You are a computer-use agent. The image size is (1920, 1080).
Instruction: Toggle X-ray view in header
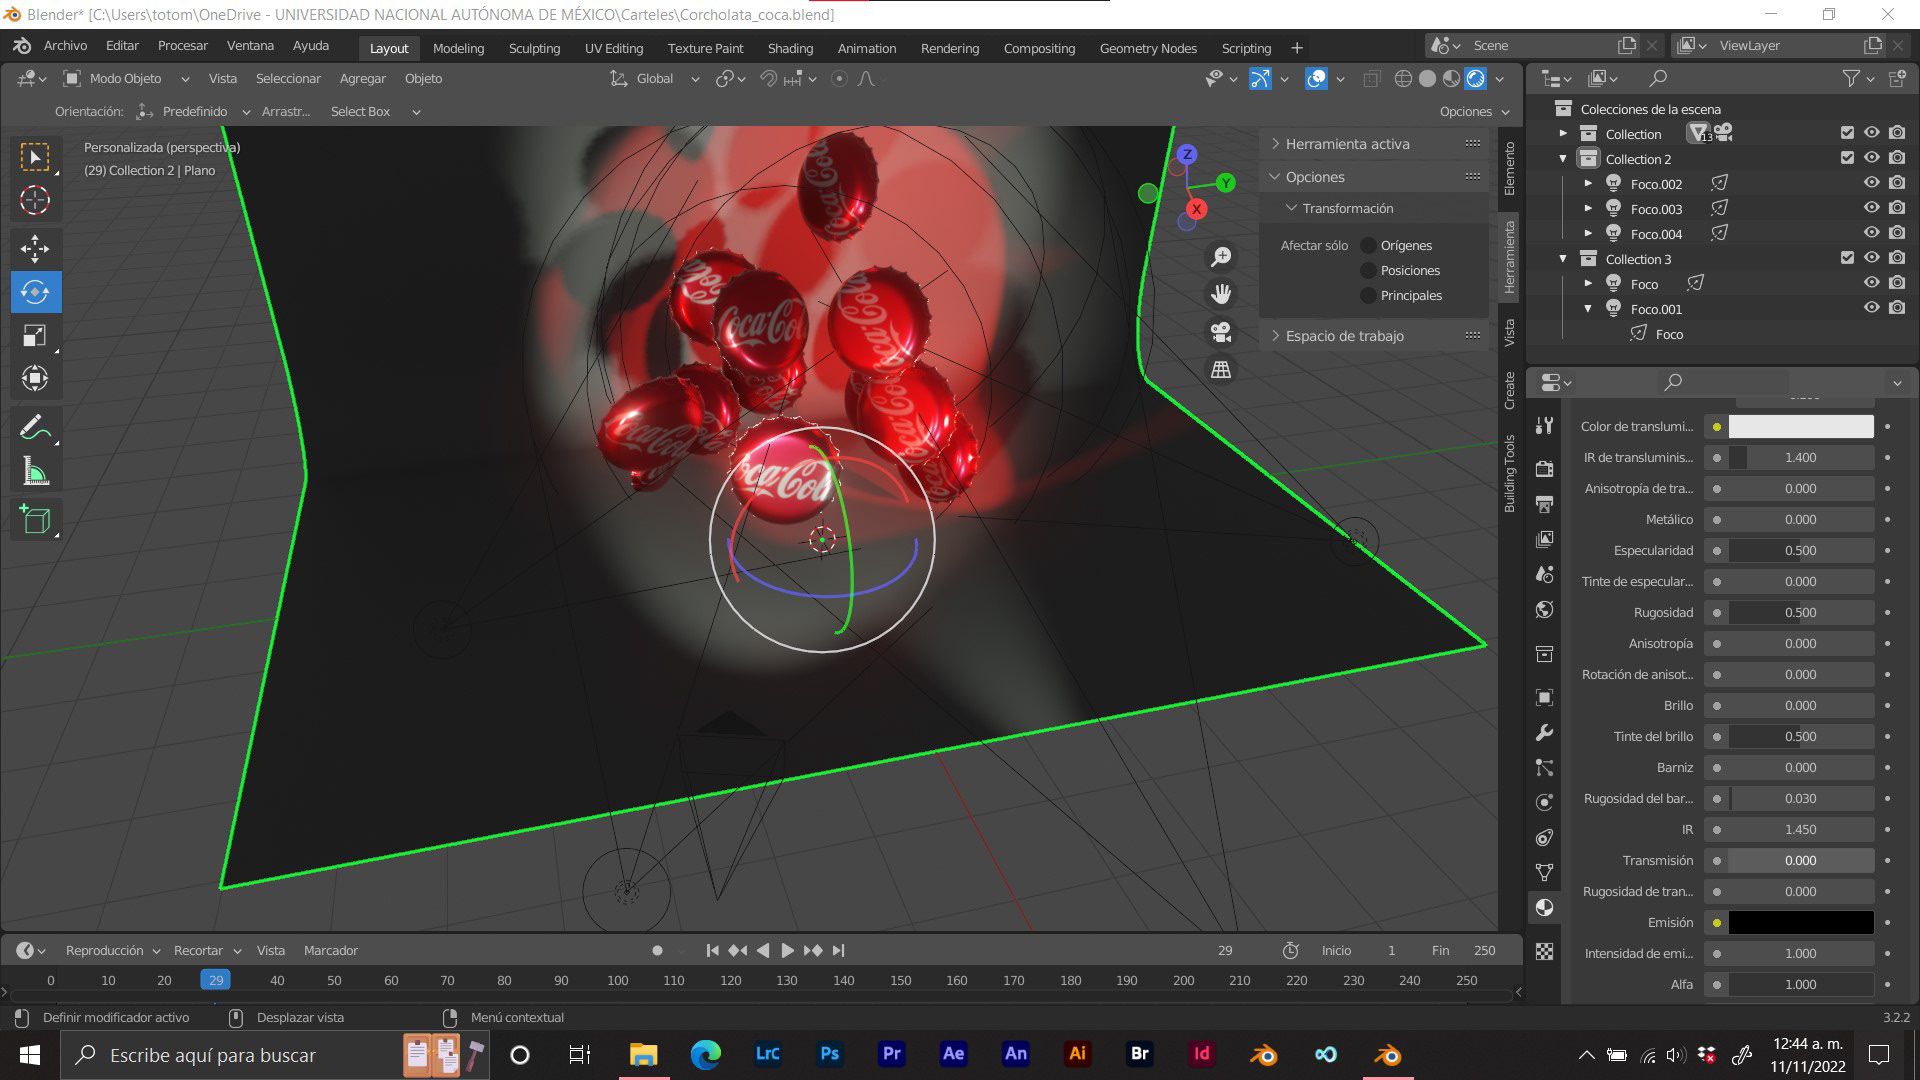pos(1371,78)
